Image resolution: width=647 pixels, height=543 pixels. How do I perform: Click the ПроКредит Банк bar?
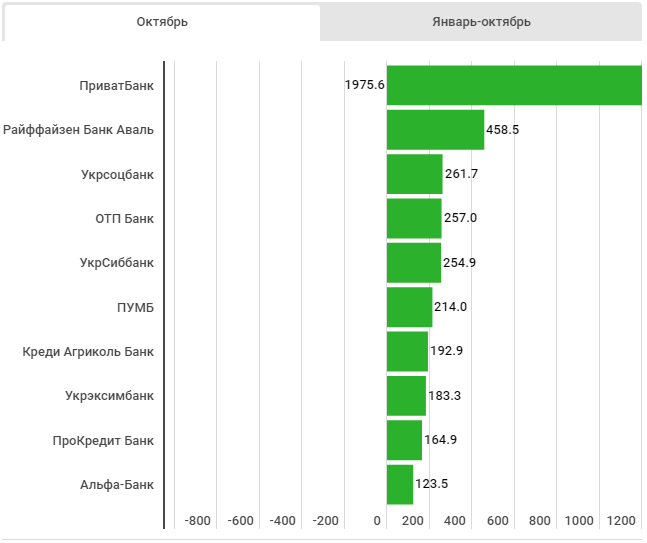tap(404, 440)
